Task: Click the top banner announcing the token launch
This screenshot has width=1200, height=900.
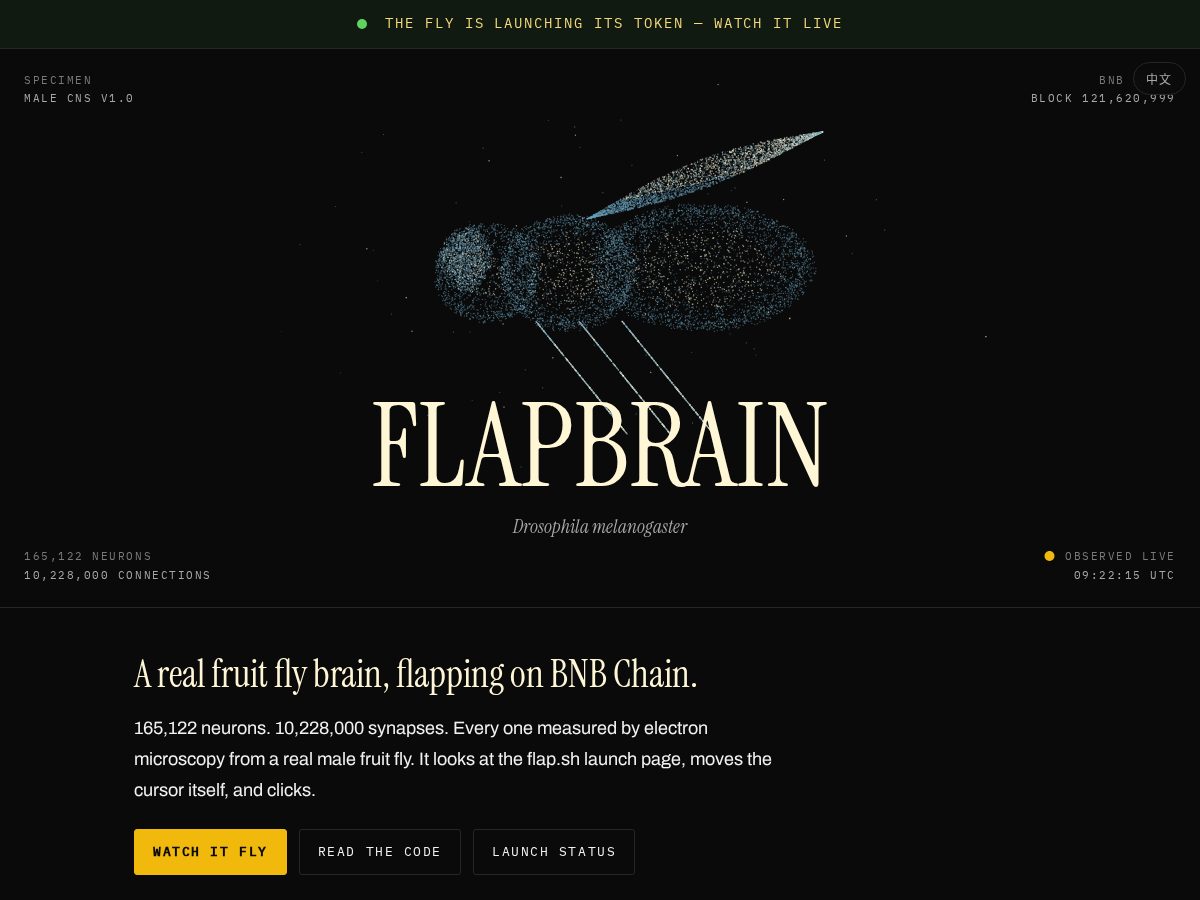Action: point(600,24)
